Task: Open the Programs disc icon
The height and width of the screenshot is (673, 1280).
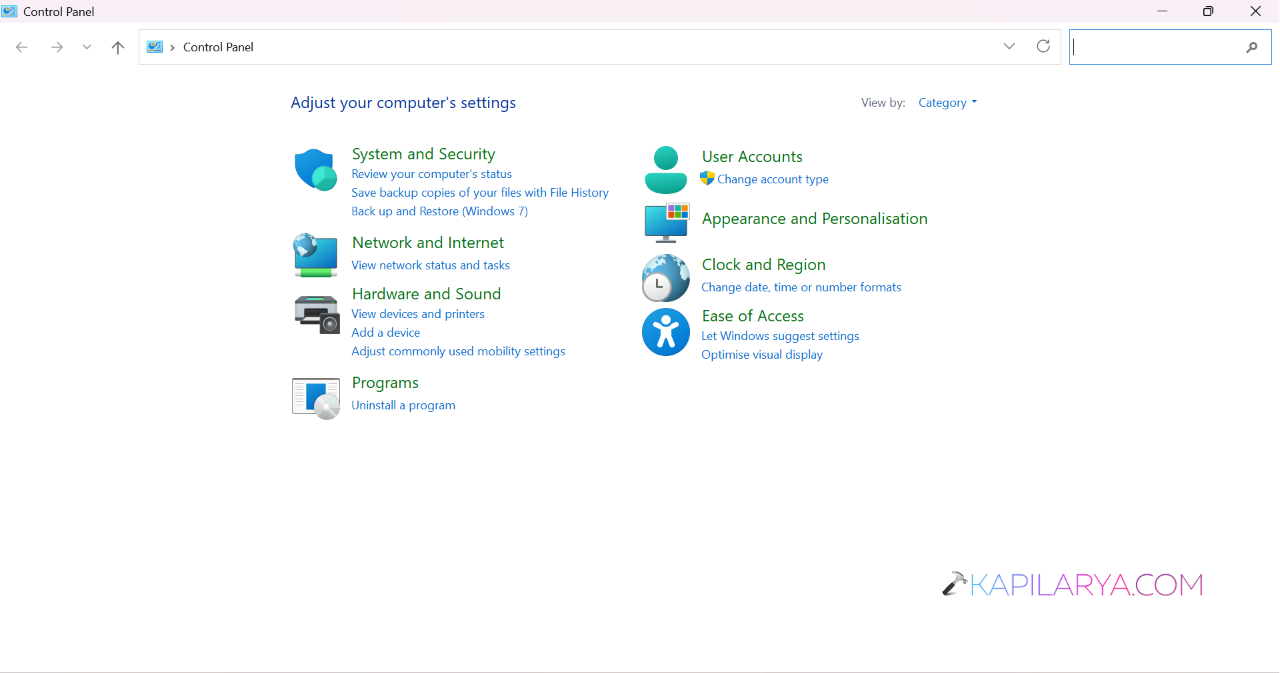Action: 316,397
